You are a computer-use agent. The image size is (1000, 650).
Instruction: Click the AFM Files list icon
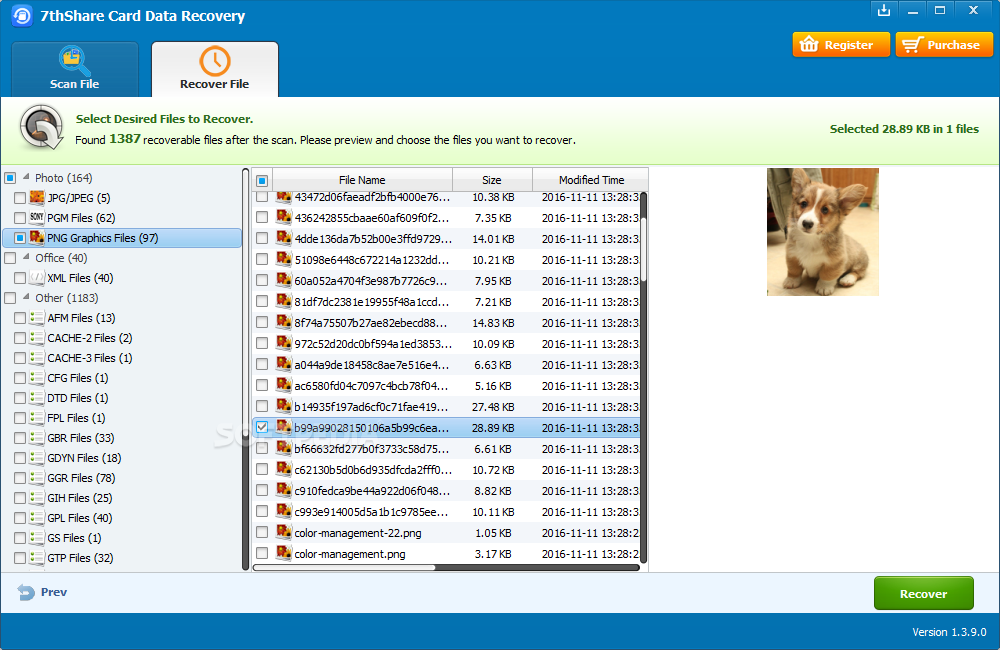point(37,318)
